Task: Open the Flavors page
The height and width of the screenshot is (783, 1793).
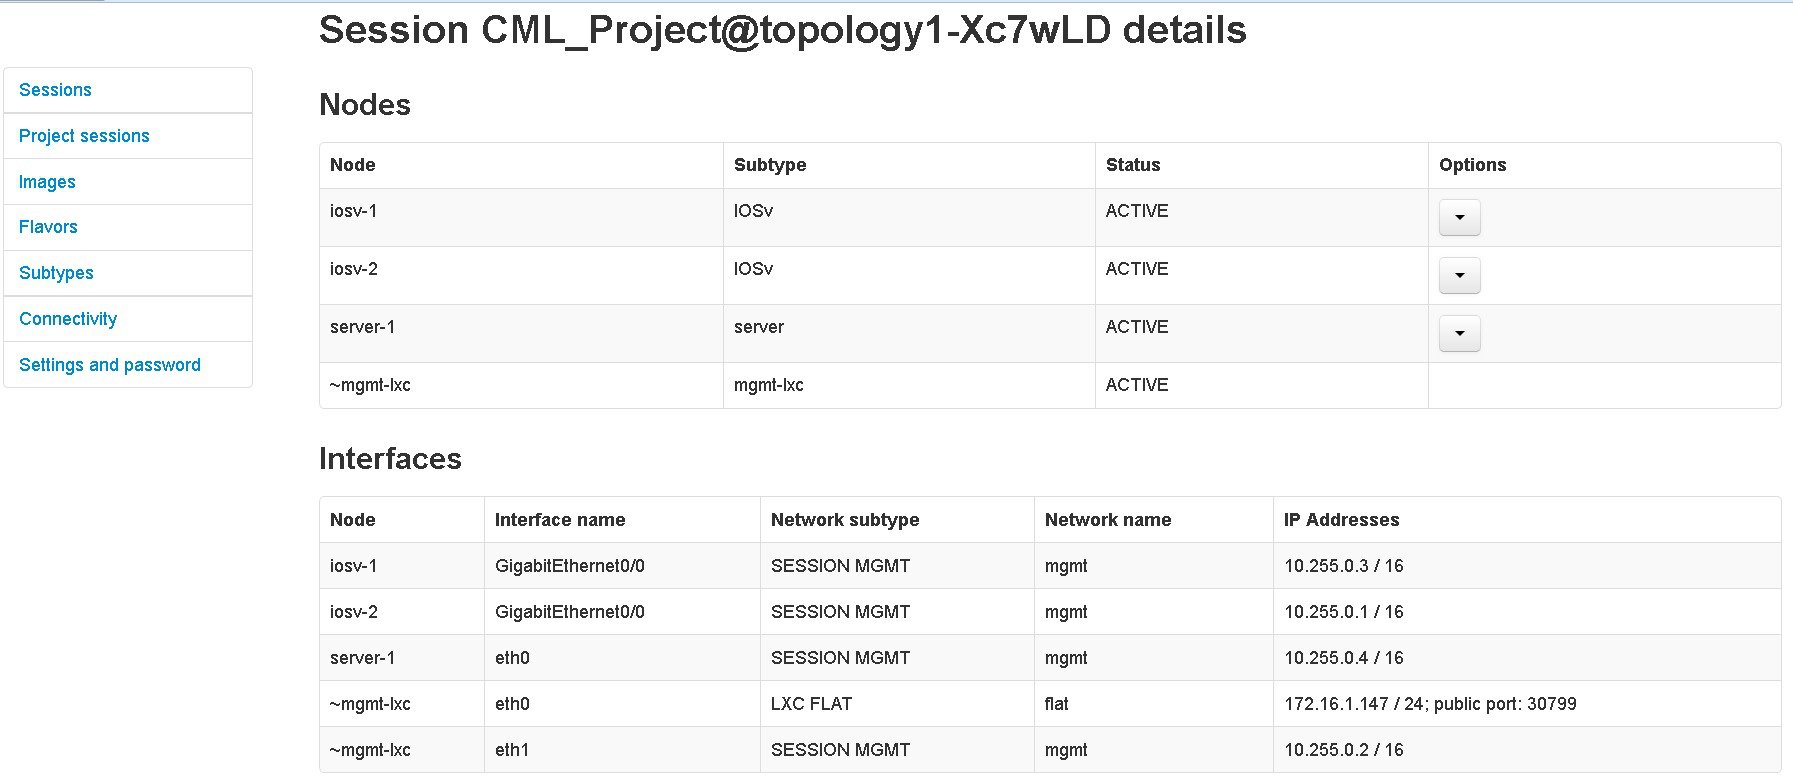Action: pos(48,227)
